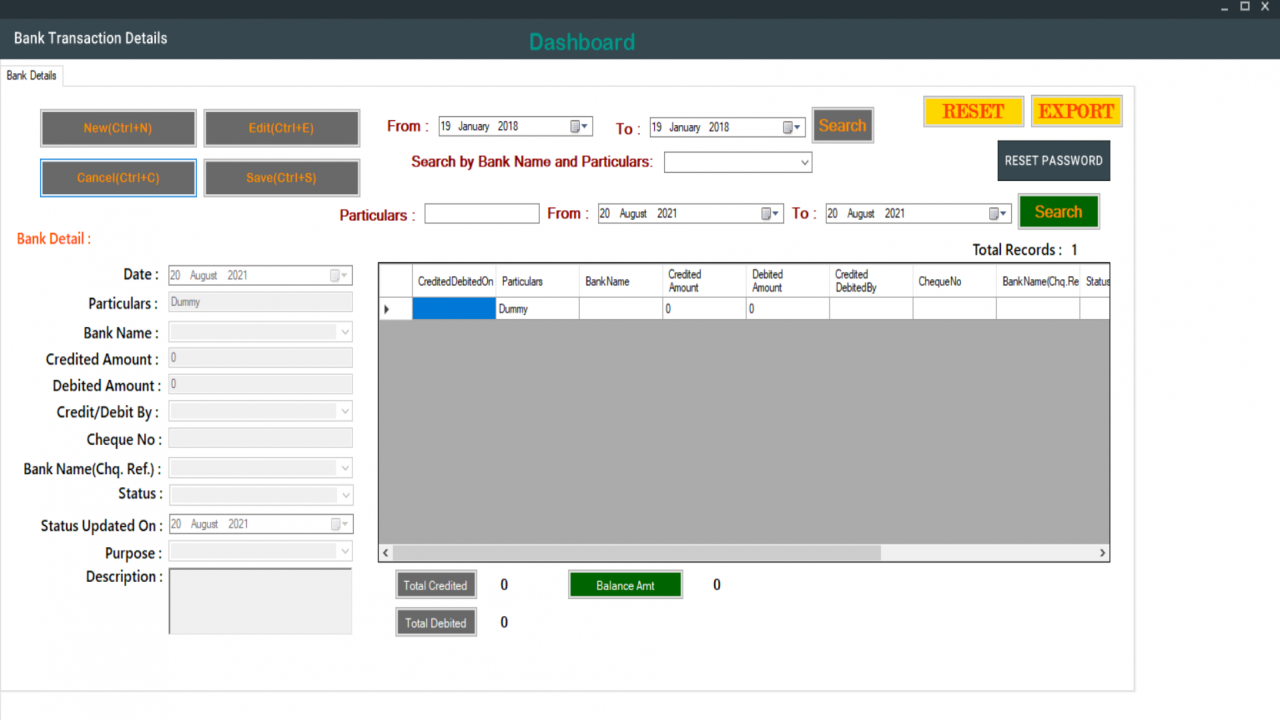Click the RESET PASSWORD button
Viewport: 1280px width, 720px height.
(1053, 161)
